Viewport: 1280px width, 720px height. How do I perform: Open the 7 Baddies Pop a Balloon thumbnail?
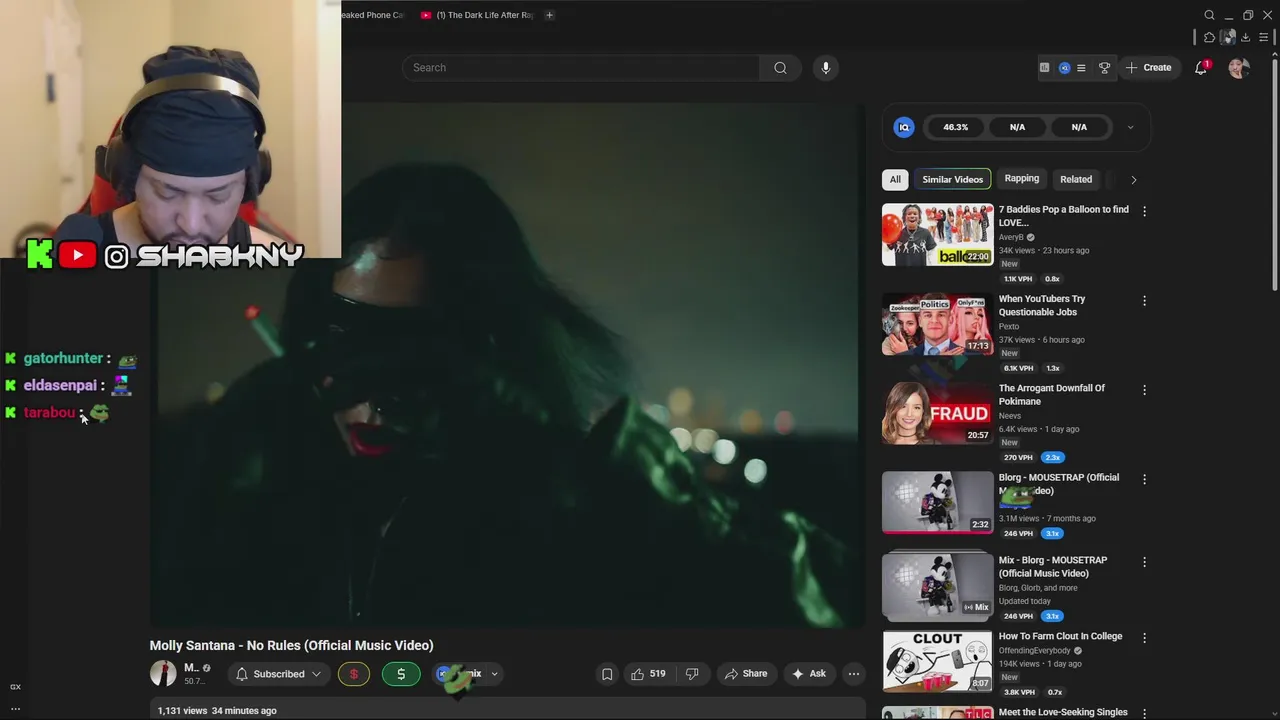pyautogui.click(x=937, y=235)
